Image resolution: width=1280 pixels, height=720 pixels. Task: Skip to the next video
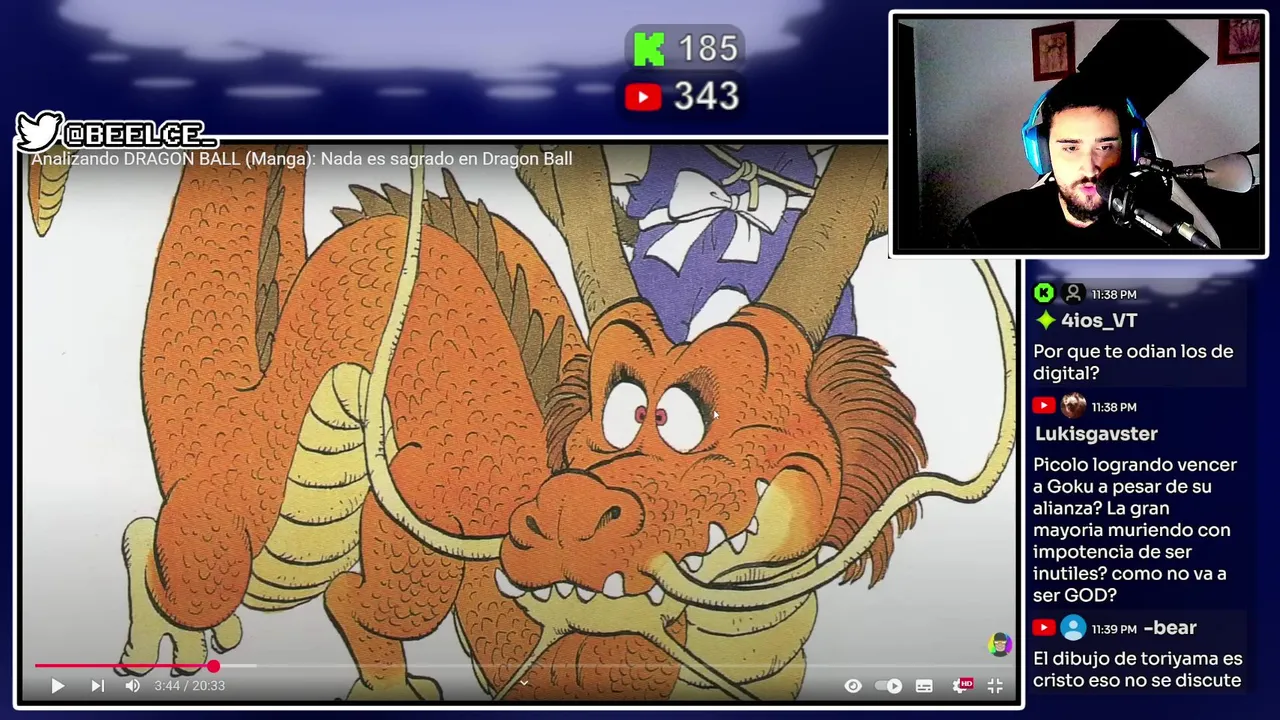97,686
